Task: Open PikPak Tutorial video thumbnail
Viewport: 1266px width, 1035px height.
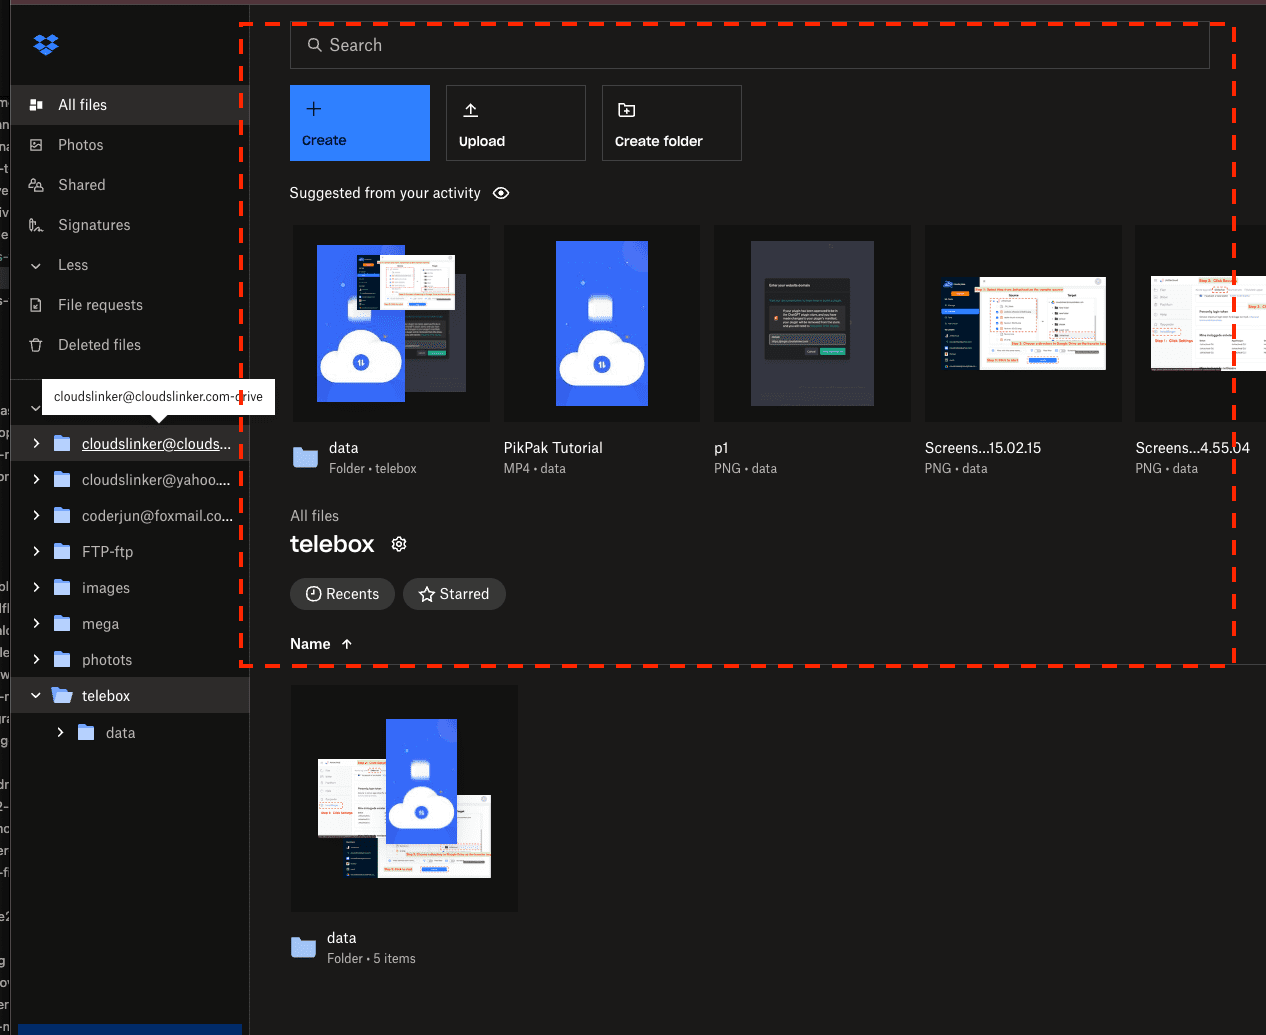Action: pyautogui.click(x=602, y=323)
